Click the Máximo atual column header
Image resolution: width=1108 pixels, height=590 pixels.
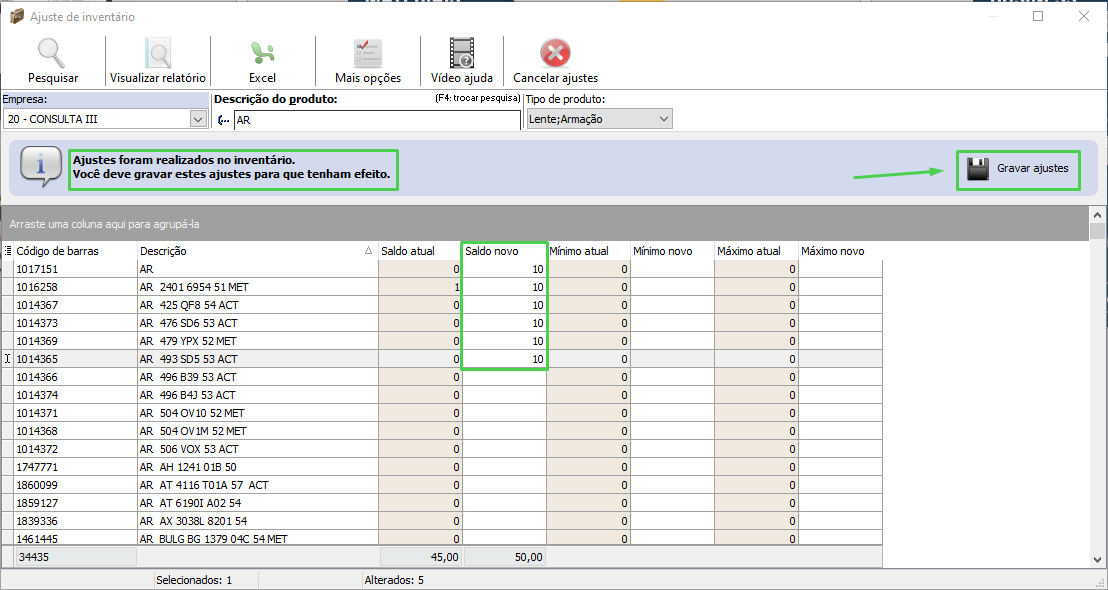[x=756, y=251]
